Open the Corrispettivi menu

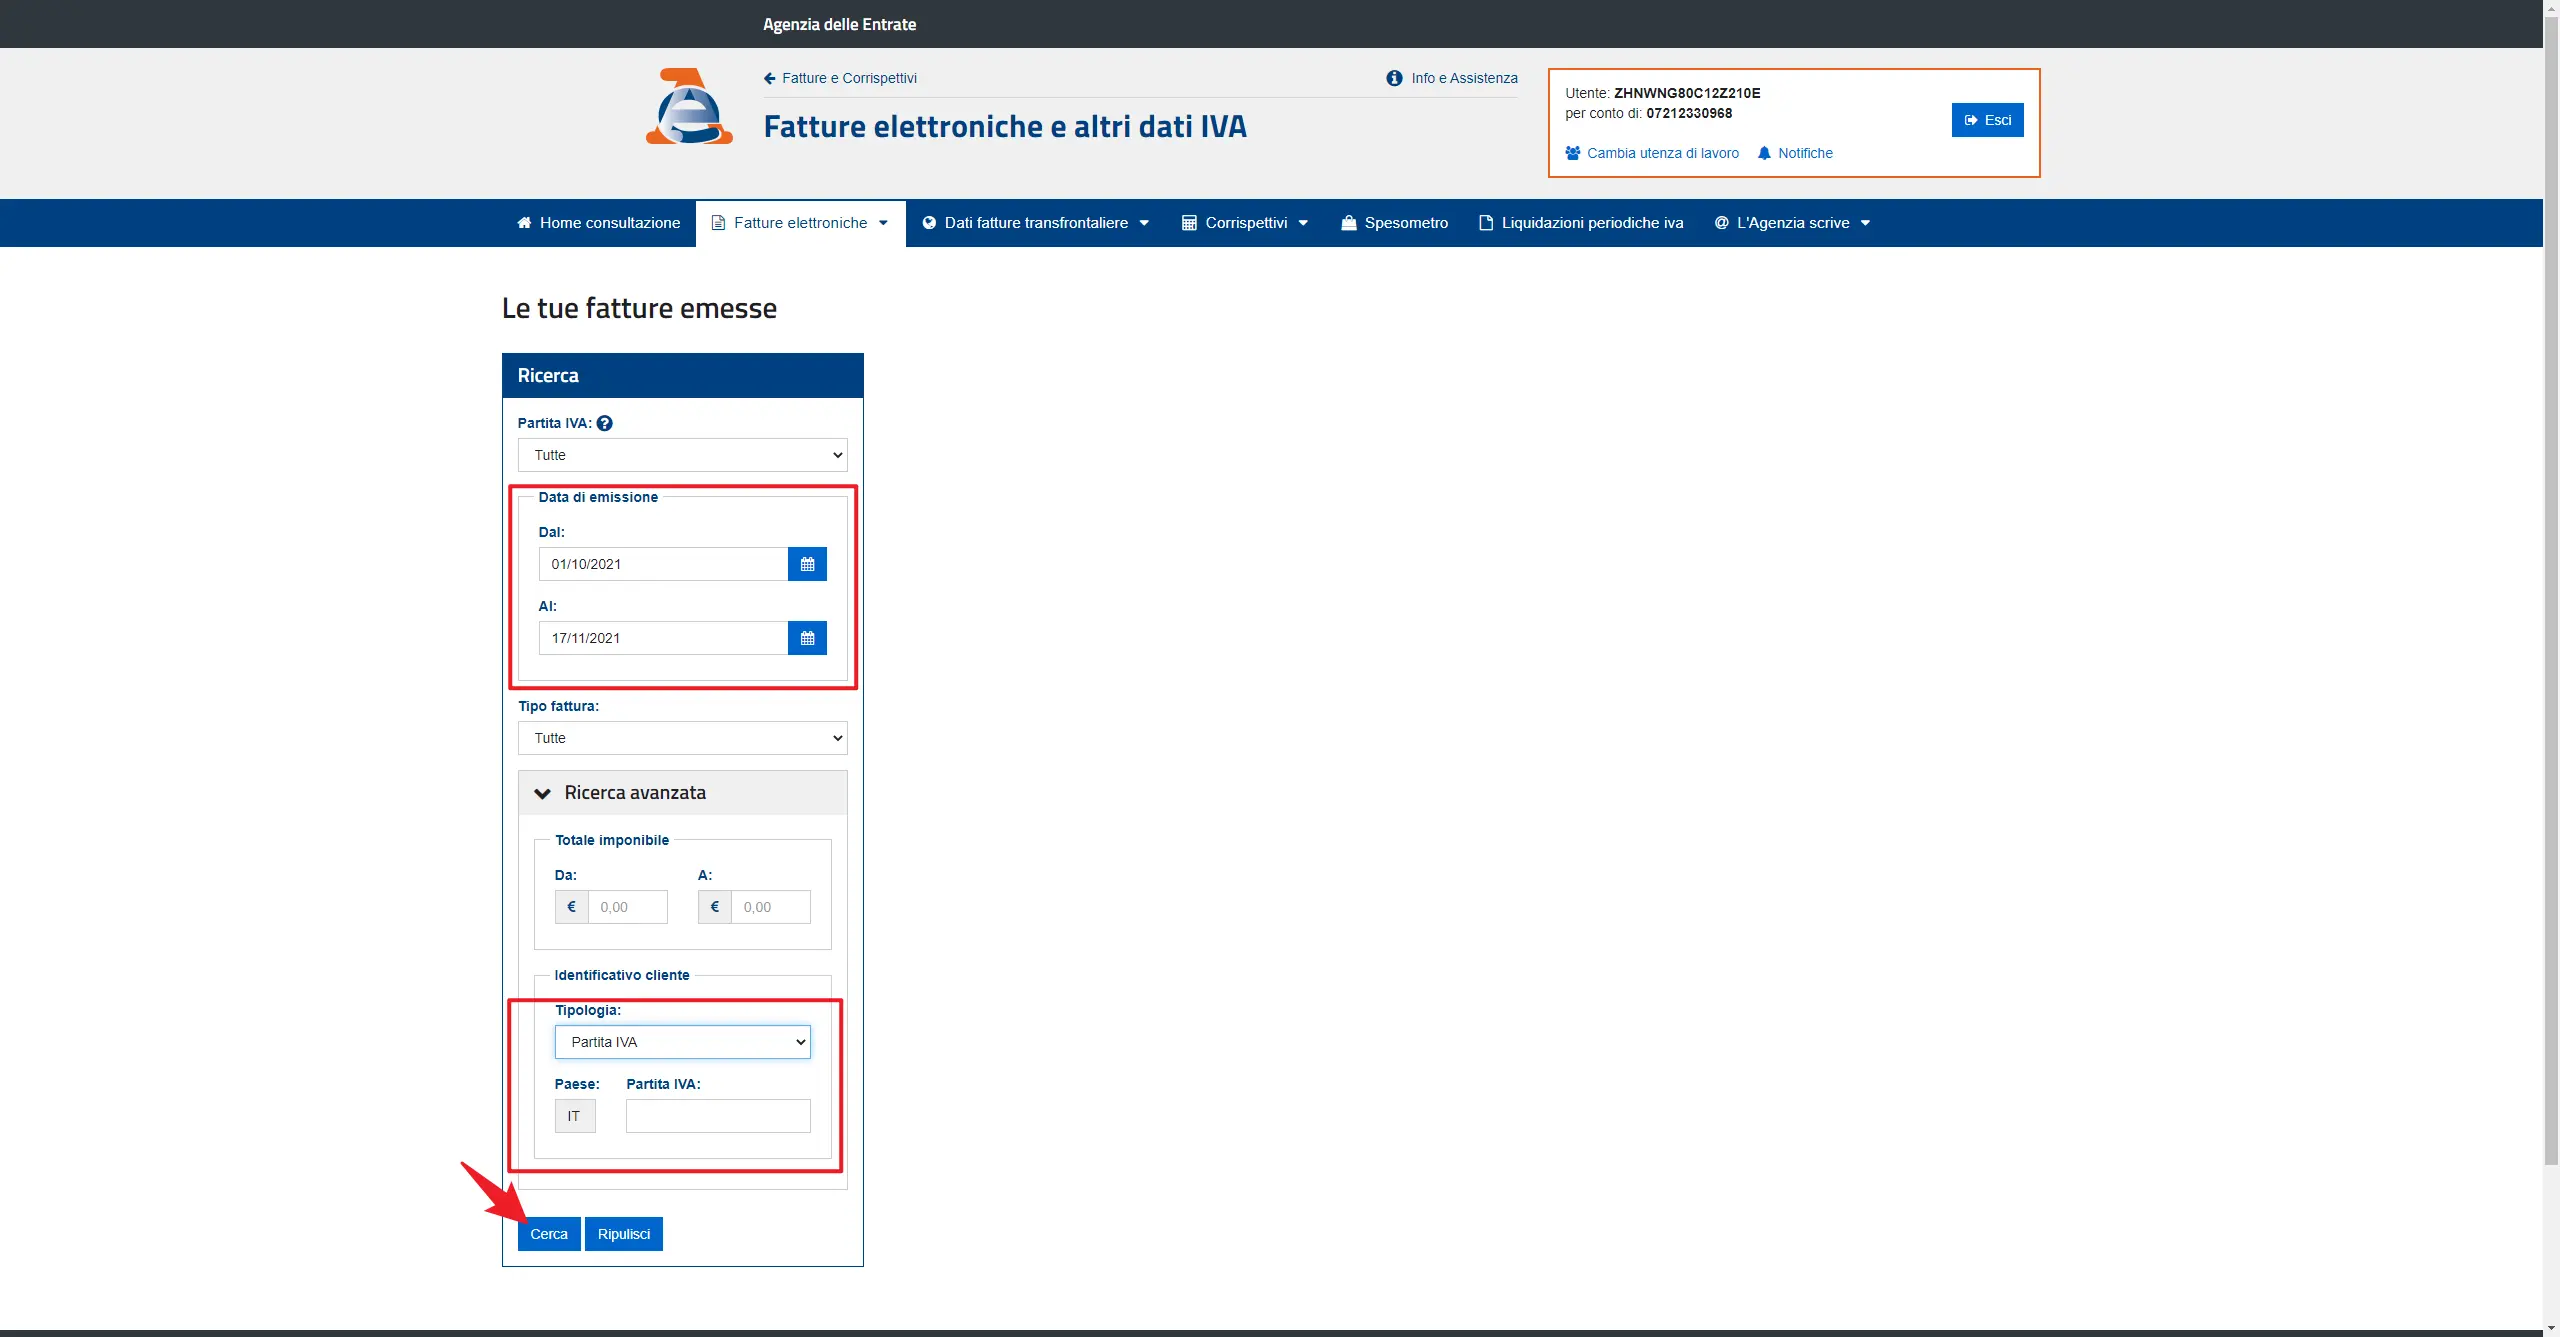[1245, 223]
